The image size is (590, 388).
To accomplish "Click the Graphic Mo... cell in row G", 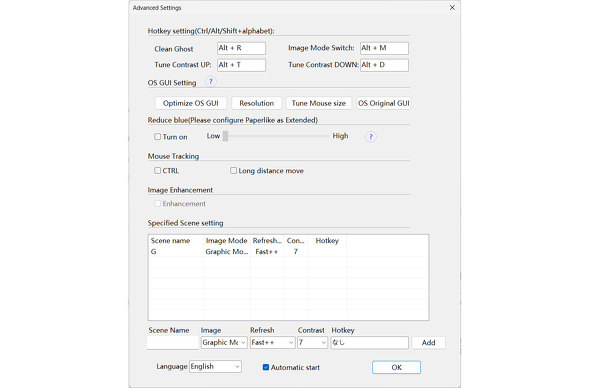I will click(x=227, y=252).
